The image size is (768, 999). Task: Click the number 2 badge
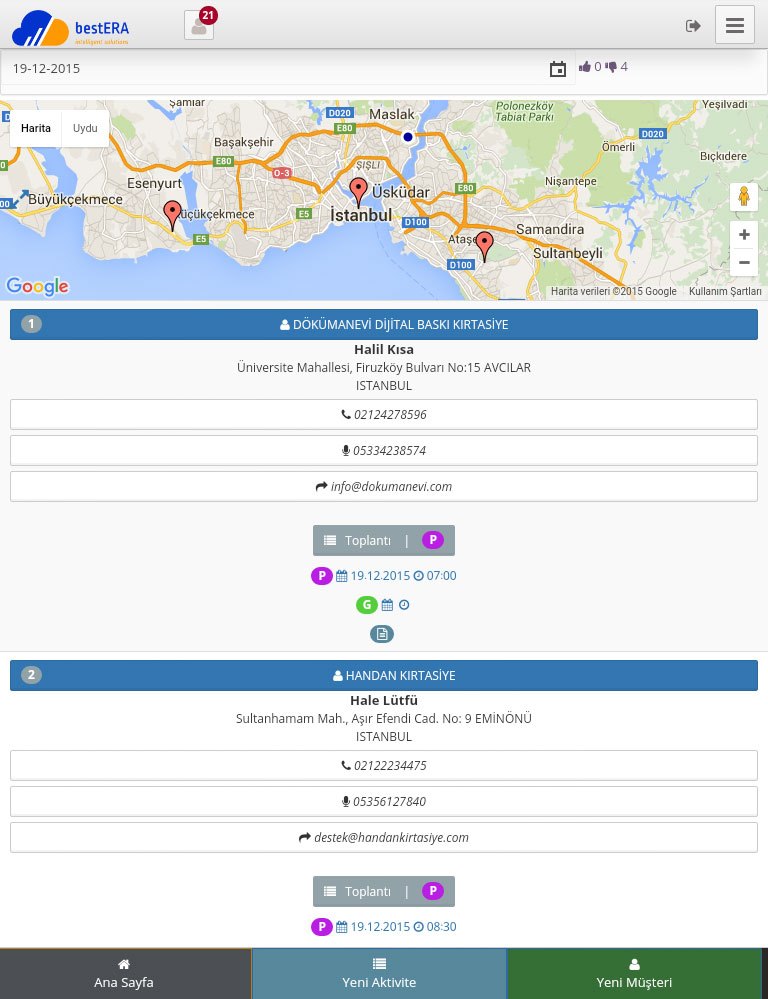point(31,675)
